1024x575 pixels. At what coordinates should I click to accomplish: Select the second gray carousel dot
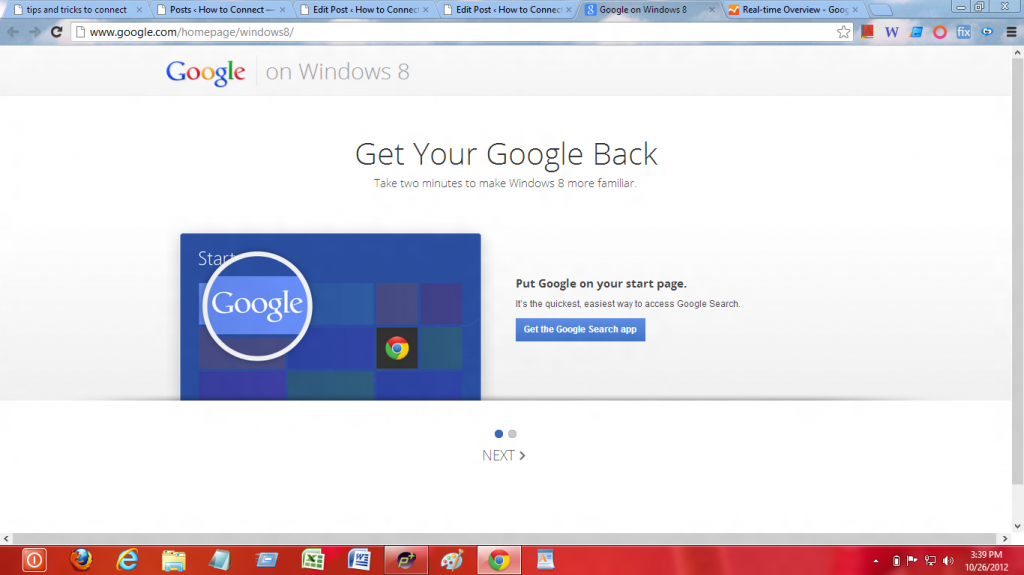(513, 434)
